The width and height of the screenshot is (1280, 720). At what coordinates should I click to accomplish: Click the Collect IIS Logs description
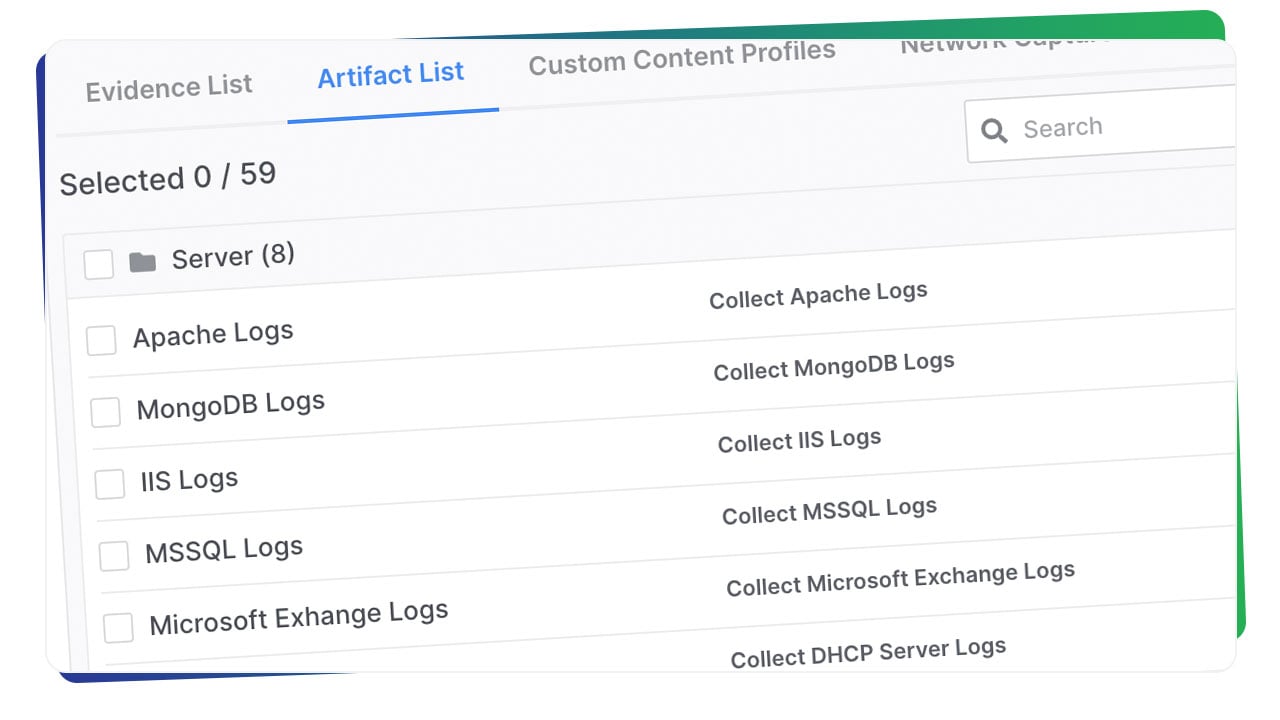[x=799, y=441]
